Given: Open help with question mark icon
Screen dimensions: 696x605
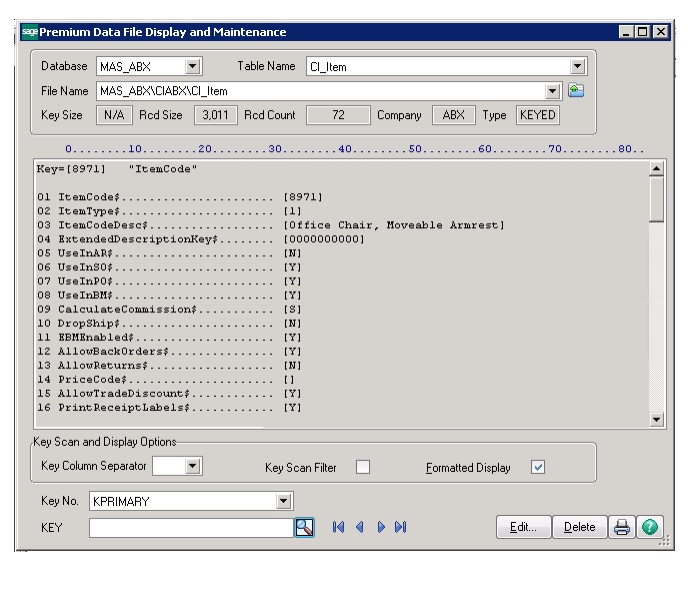Looking at the screenshot, I should point(650,527).
